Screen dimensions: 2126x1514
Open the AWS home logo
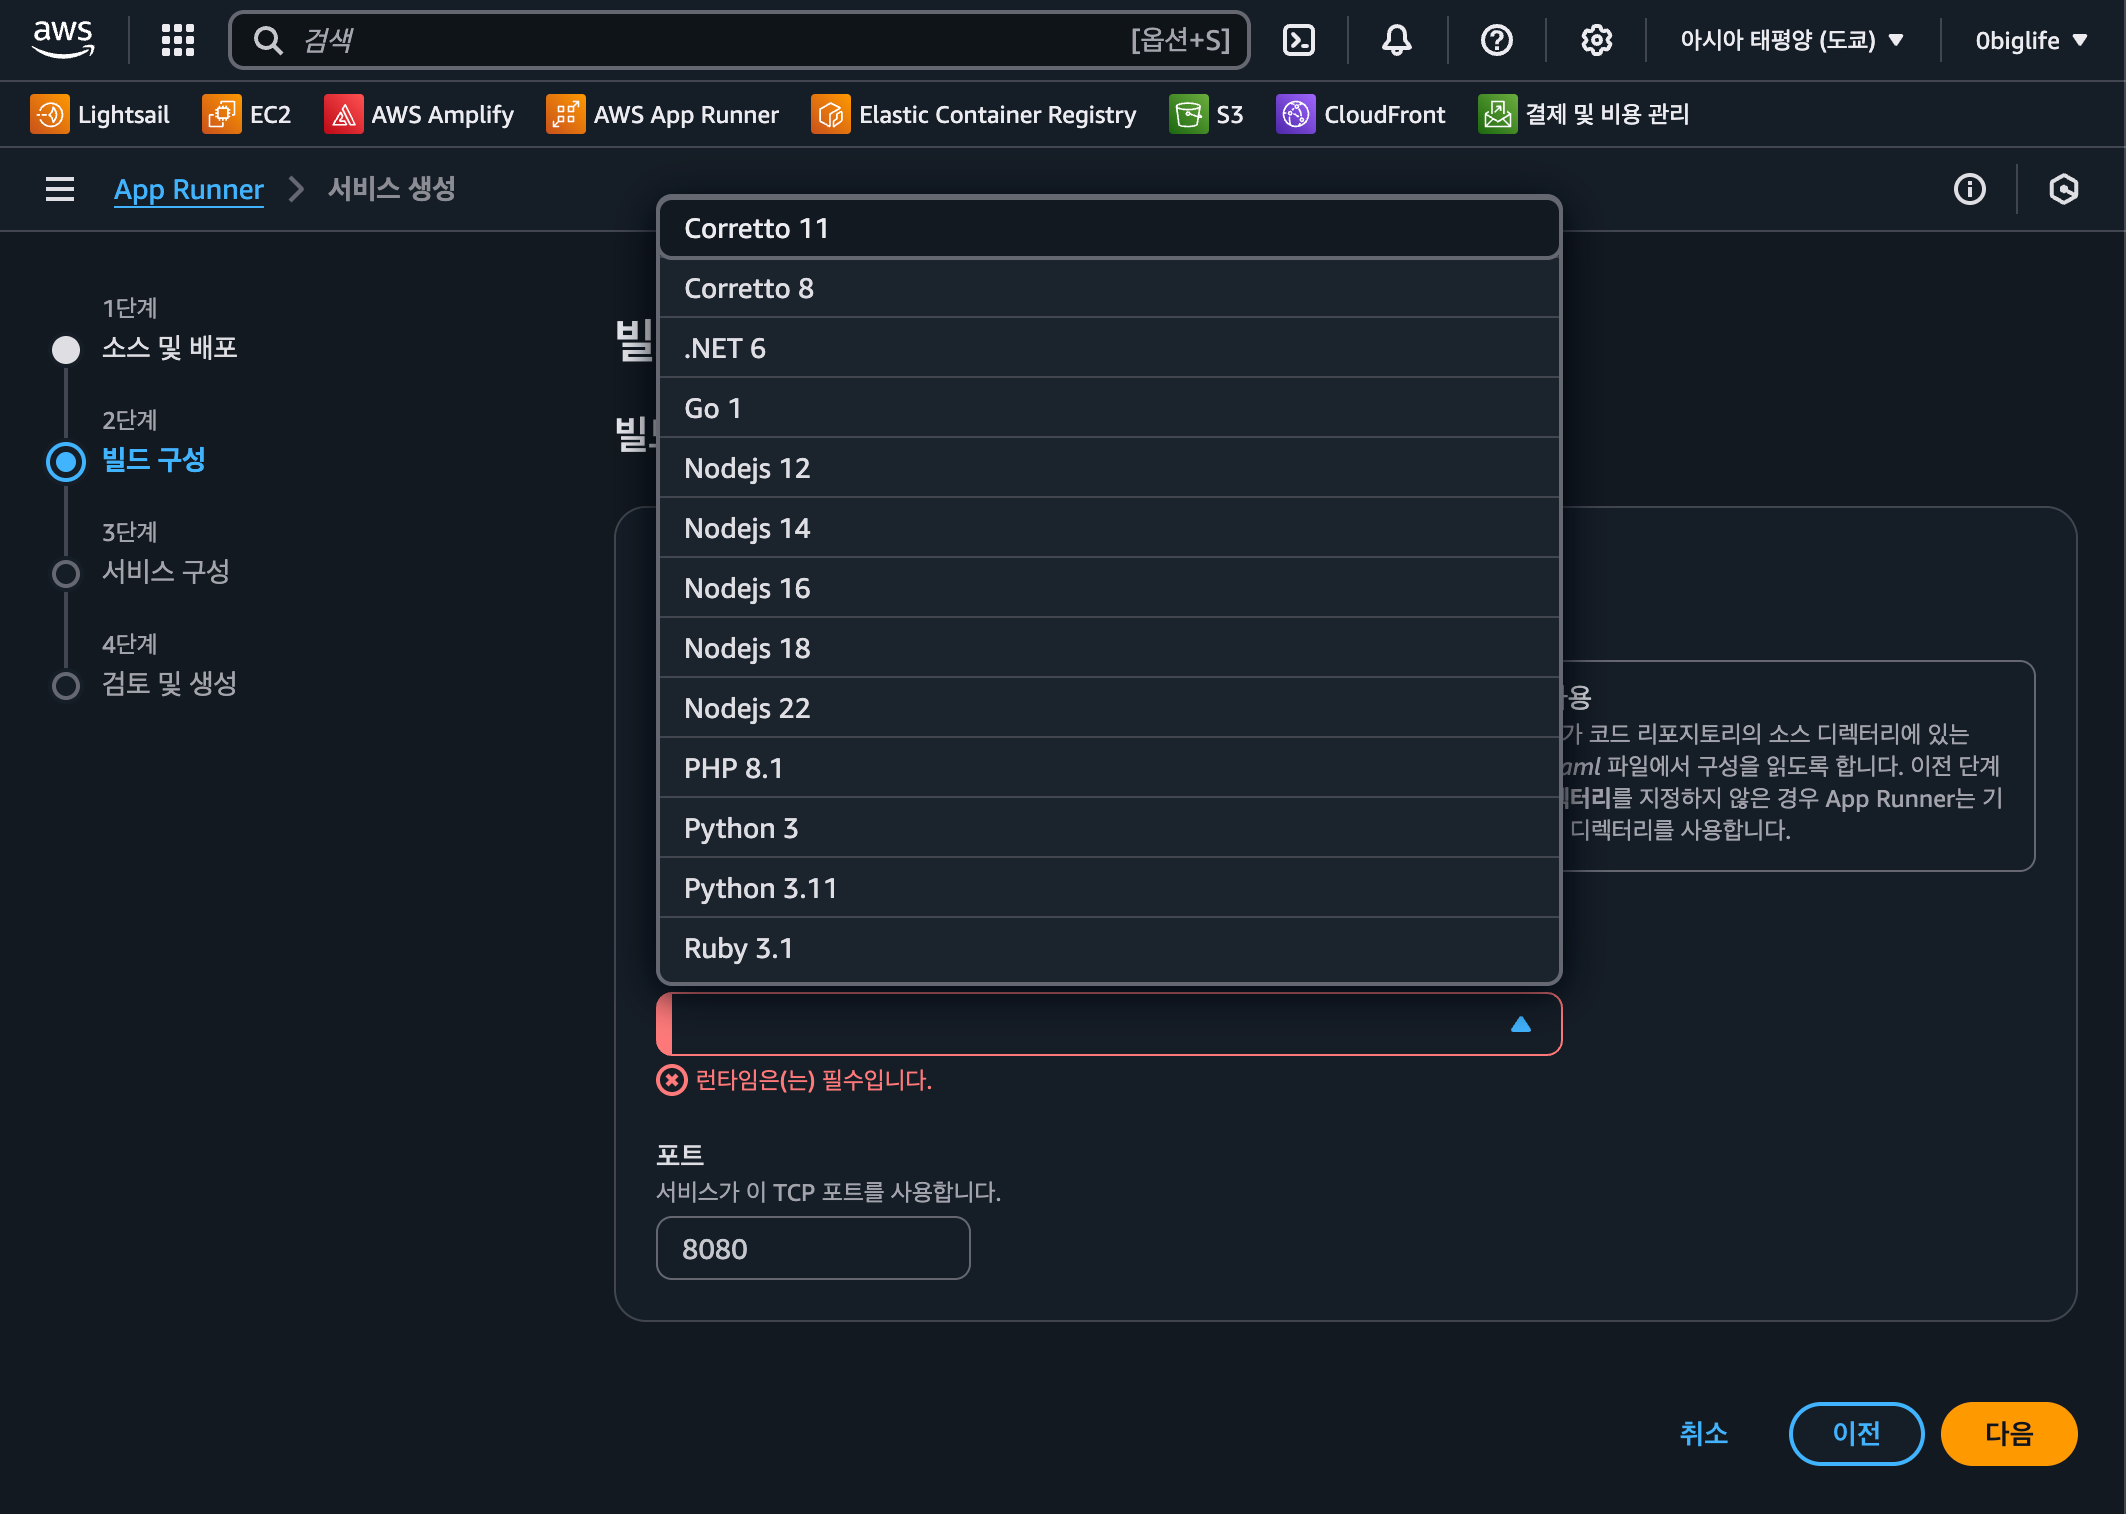[x=63, y=40]
